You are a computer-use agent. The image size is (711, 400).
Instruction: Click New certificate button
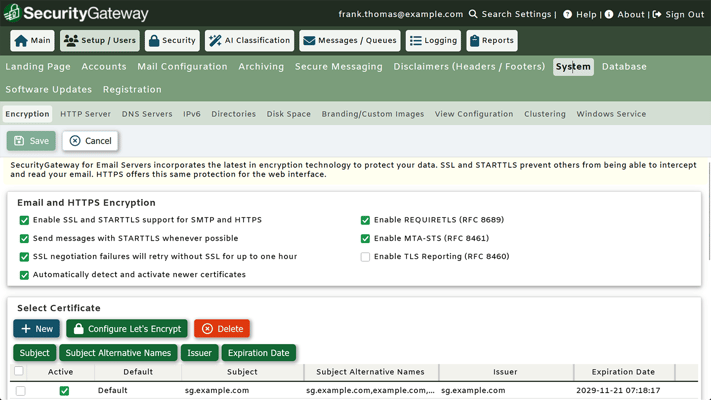36,329
